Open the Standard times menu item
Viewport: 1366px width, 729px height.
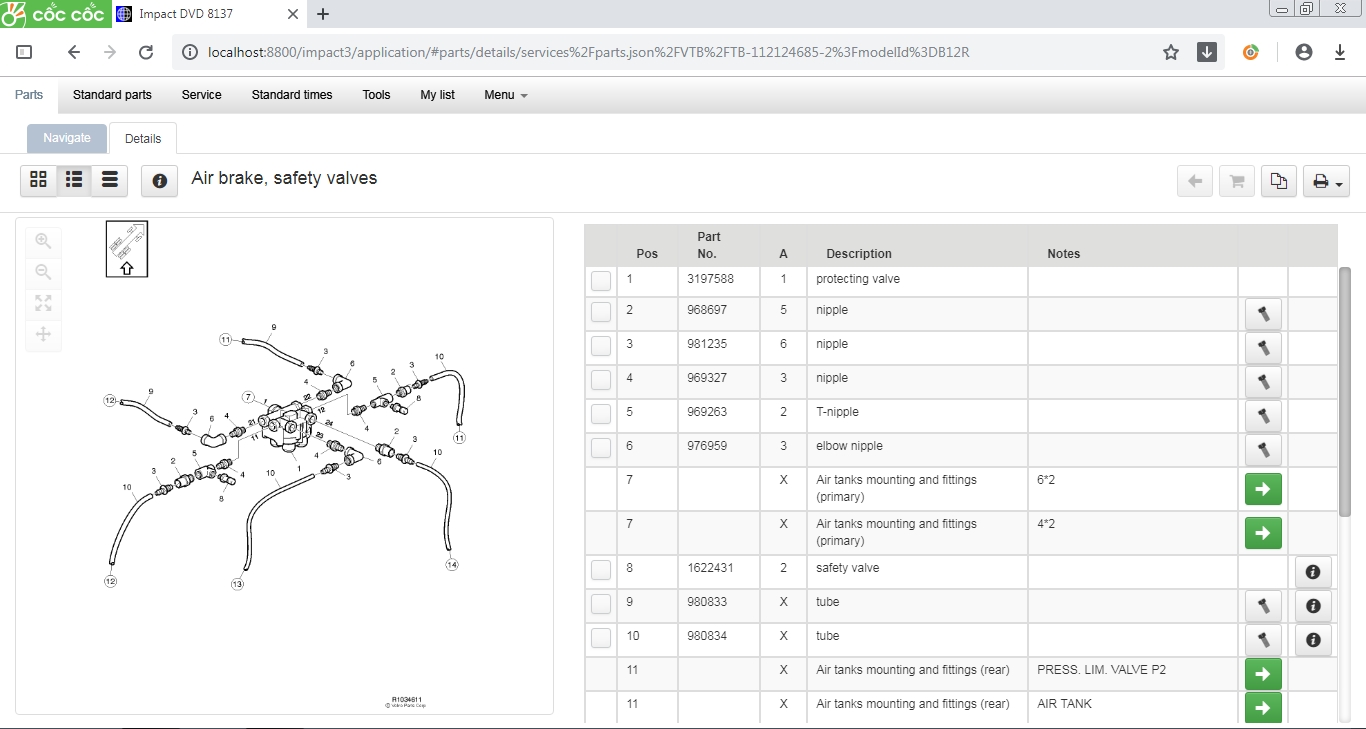point(292,95)
